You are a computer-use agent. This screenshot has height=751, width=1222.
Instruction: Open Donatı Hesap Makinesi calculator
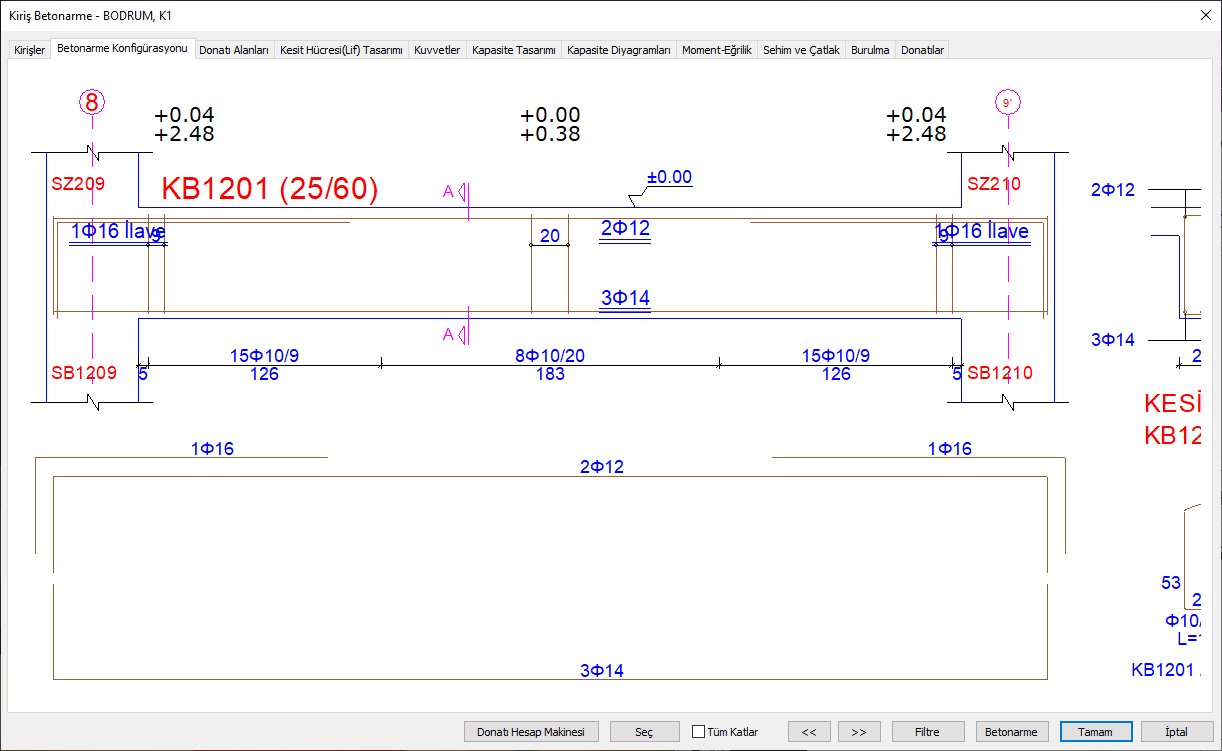[x=530, y=732]
